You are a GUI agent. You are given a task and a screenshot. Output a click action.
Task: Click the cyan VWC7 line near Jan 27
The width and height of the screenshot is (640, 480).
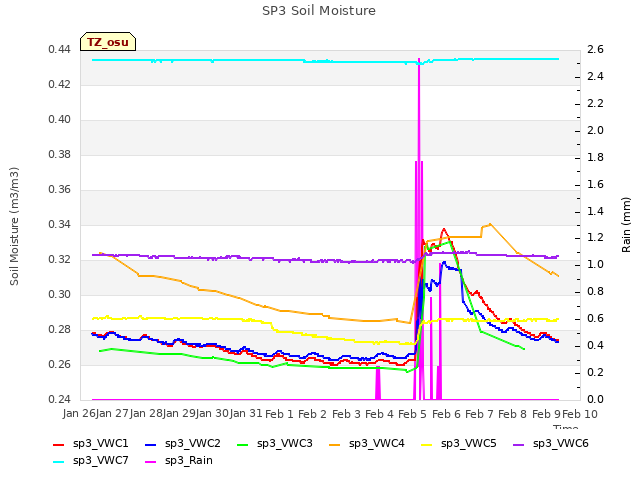[114, 60]
